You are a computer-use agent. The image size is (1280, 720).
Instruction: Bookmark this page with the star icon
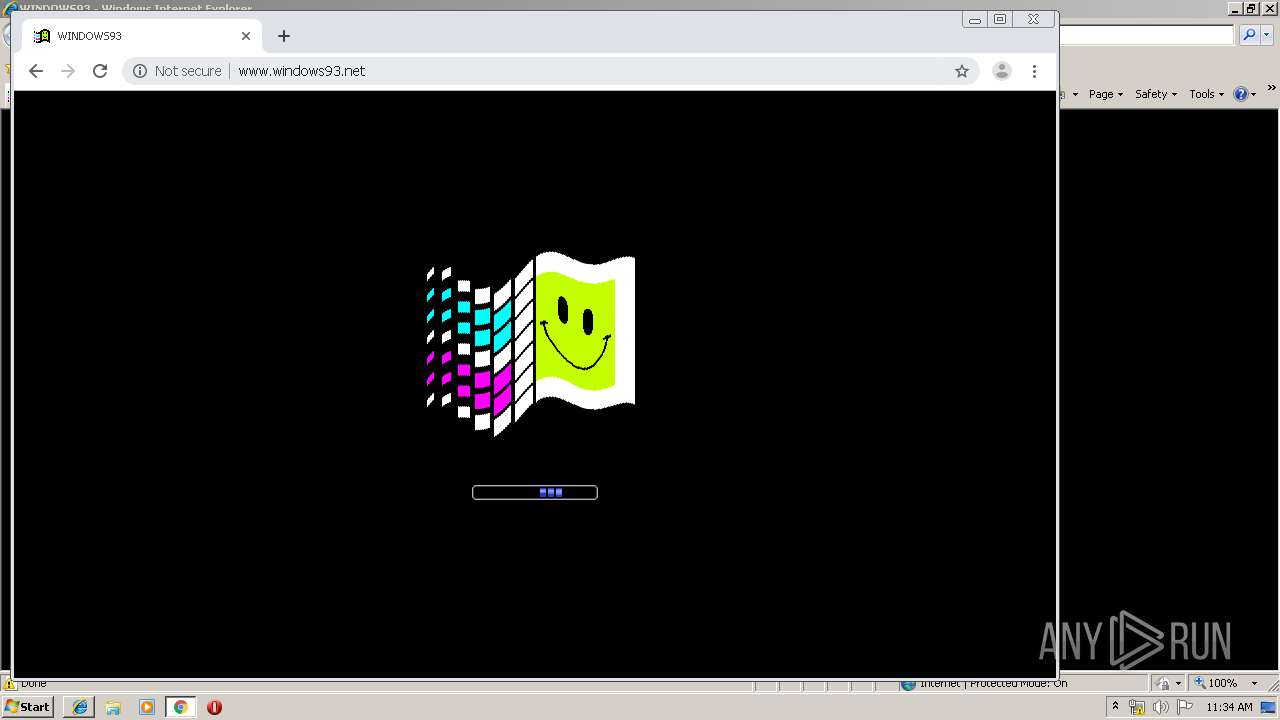[962, 71]
